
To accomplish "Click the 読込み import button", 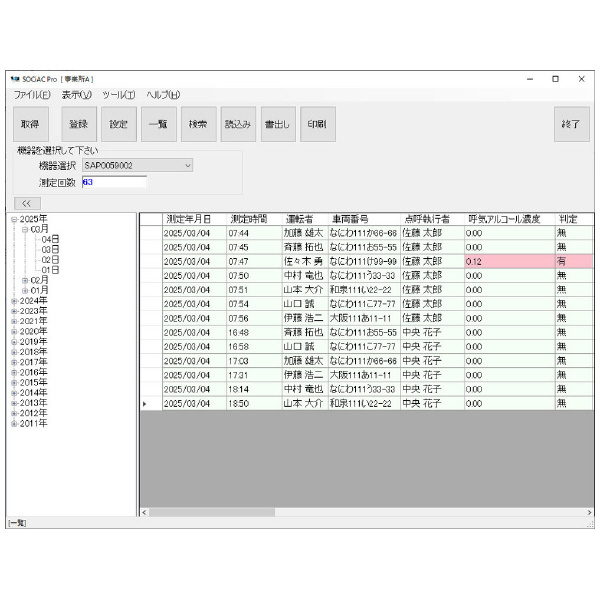I will [x=237, y=124].
